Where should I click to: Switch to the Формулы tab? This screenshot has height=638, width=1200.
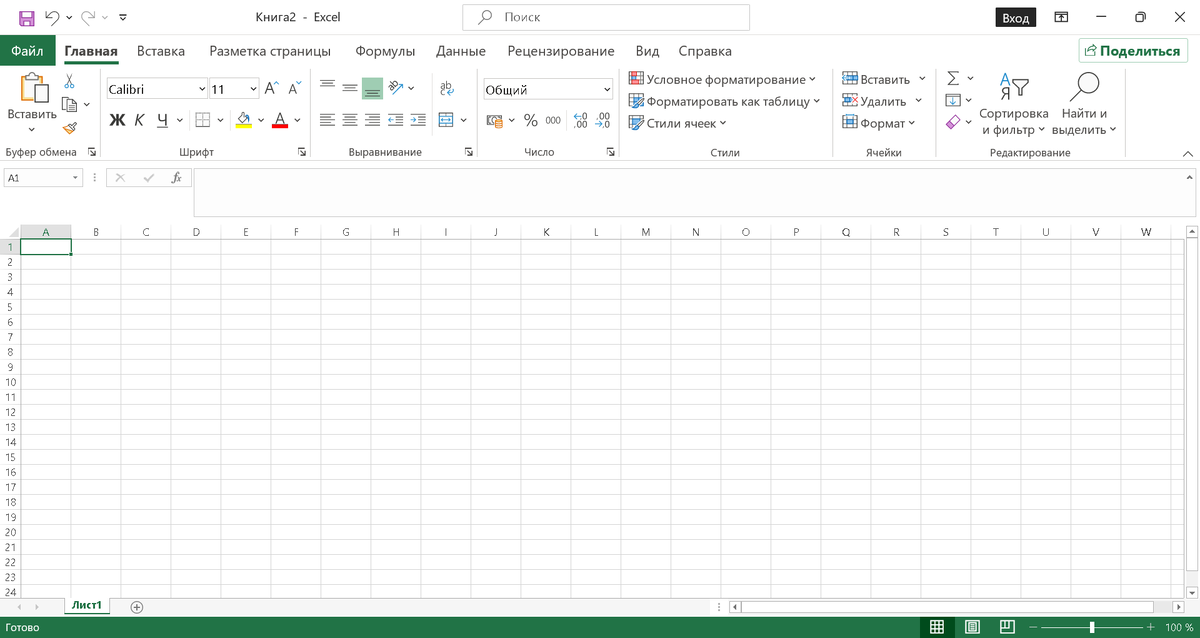coord(385,51)
